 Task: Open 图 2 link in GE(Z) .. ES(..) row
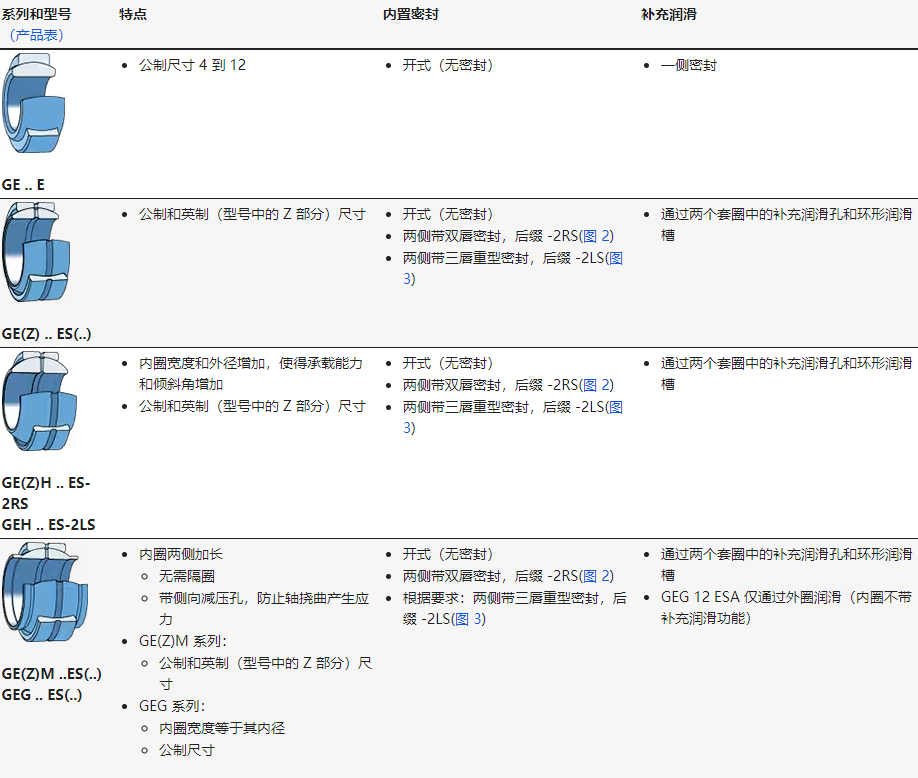click(x=598, y=236)
